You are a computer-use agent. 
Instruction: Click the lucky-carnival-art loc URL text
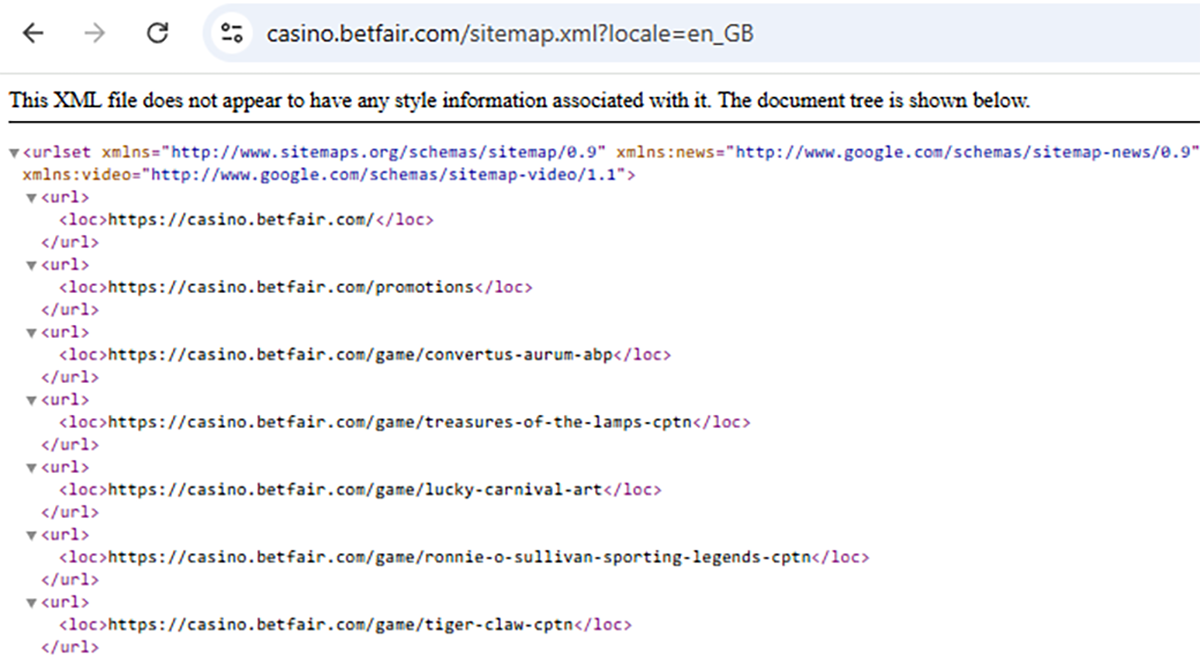click(x=355, y=490)
